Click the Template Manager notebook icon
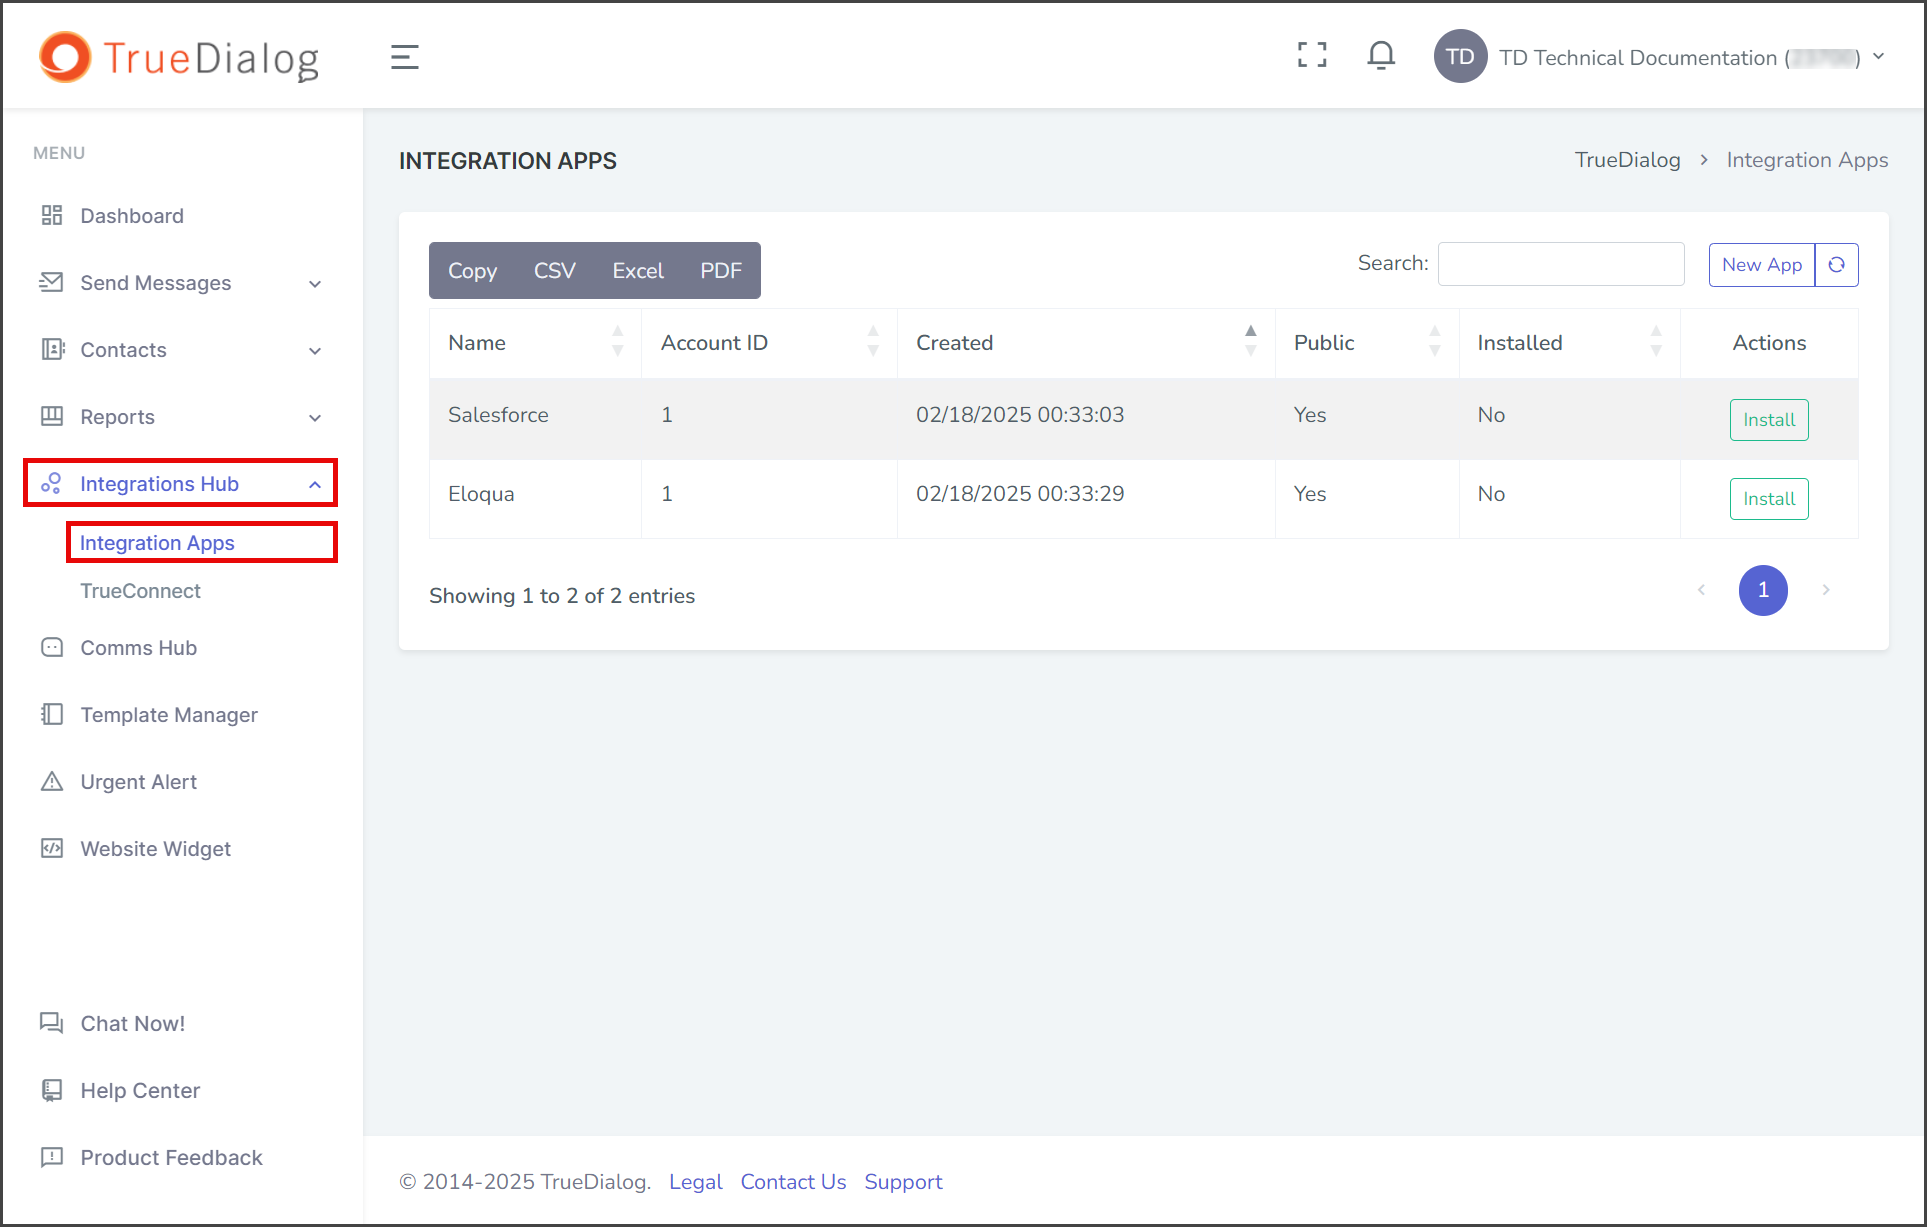Viewport: 1927px width, 1227px height. (52, 714)
